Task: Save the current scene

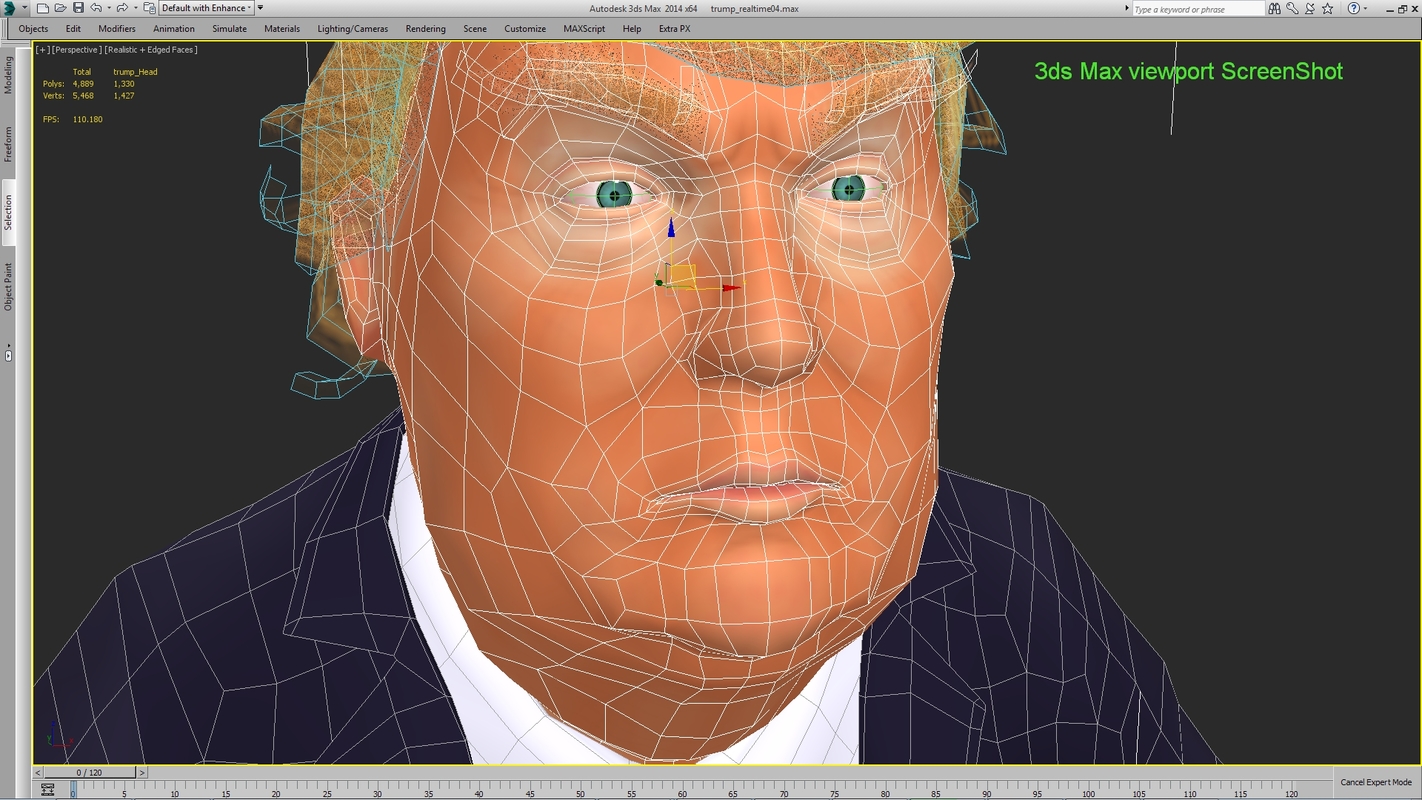Action: (x=78, y=8)
